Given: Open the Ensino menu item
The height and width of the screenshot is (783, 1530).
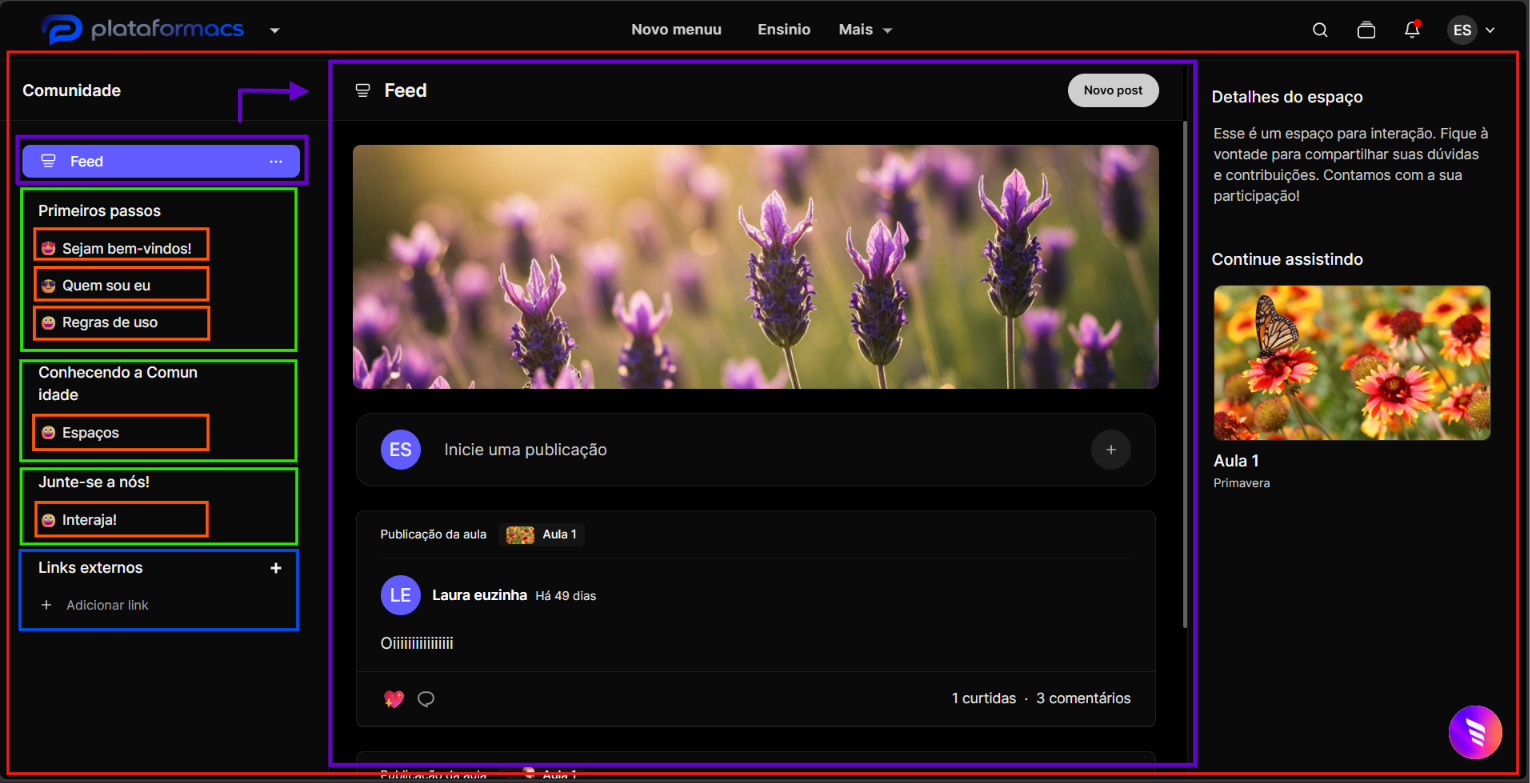Looking at the screenshot, I should tap(784, 30).
